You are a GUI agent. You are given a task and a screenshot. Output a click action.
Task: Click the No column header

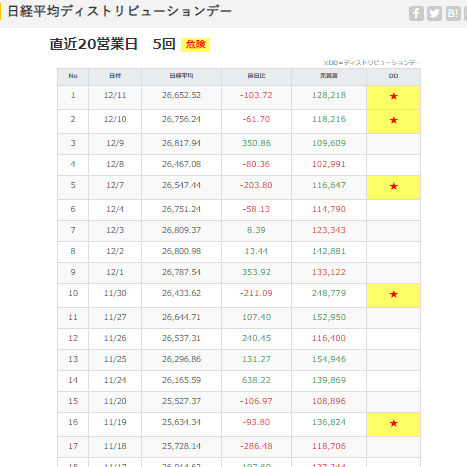(x=73, y=76)
